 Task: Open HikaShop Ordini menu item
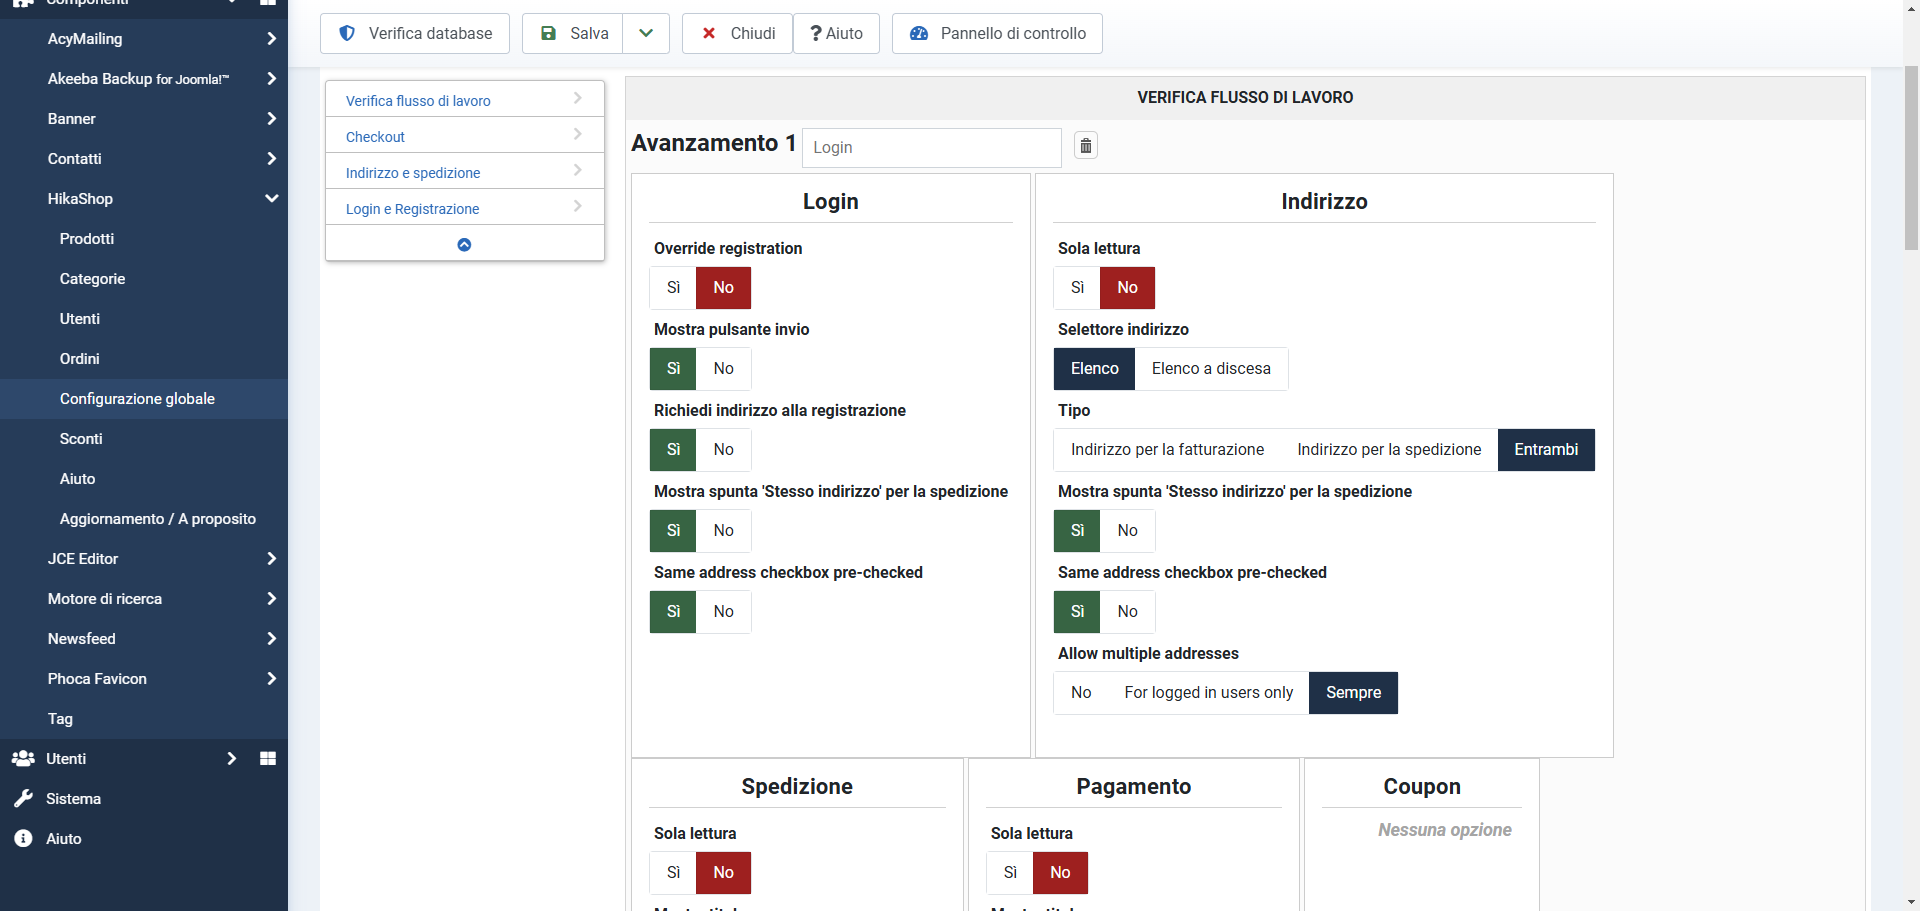[144, 359]
